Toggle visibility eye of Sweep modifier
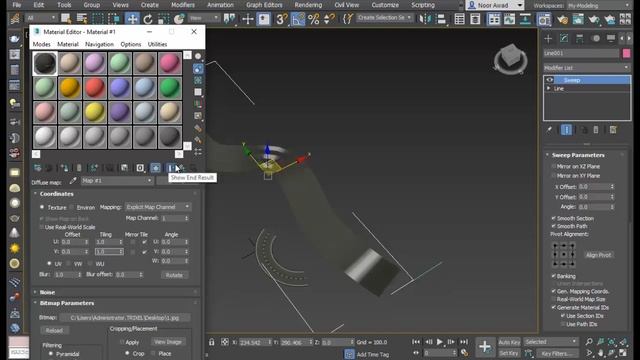The image size is (640, 360). (549, 80)
